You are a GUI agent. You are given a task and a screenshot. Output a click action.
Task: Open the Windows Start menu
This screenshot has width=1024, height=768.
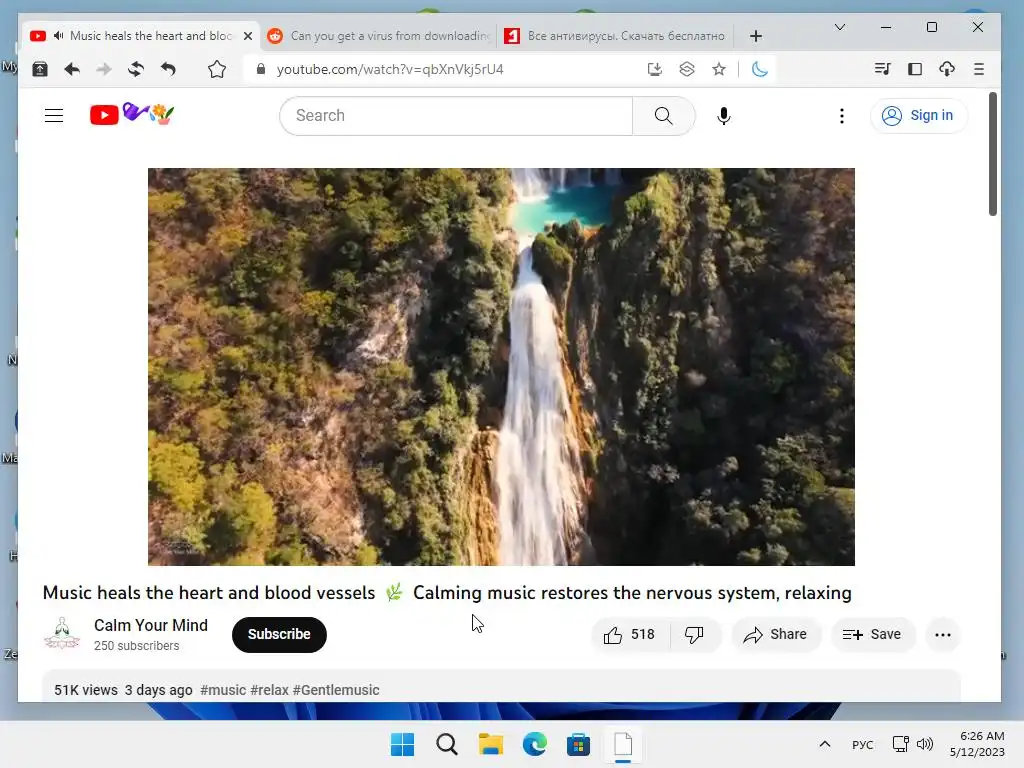pyautogui.click(x=402, y=744)
